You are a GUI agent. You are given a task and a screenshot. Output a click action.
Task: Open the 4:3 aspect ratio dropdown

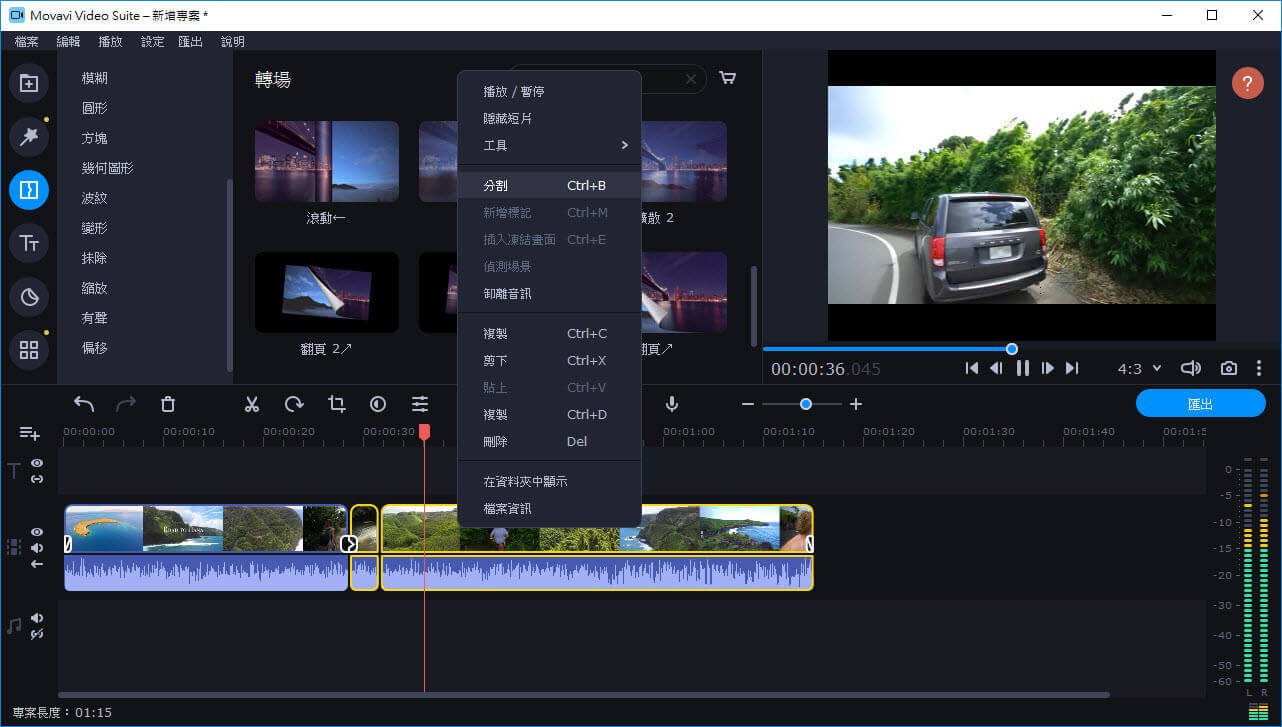(x=1139, y=368)
